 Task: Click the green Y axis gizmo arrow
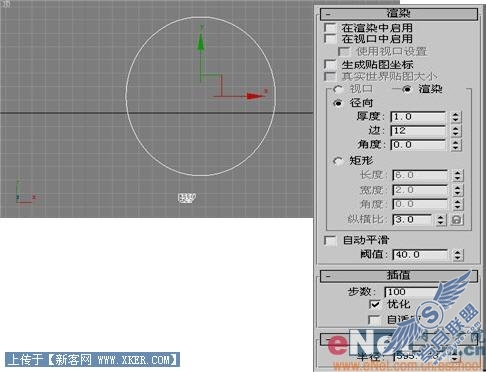[x=200, y=42]
